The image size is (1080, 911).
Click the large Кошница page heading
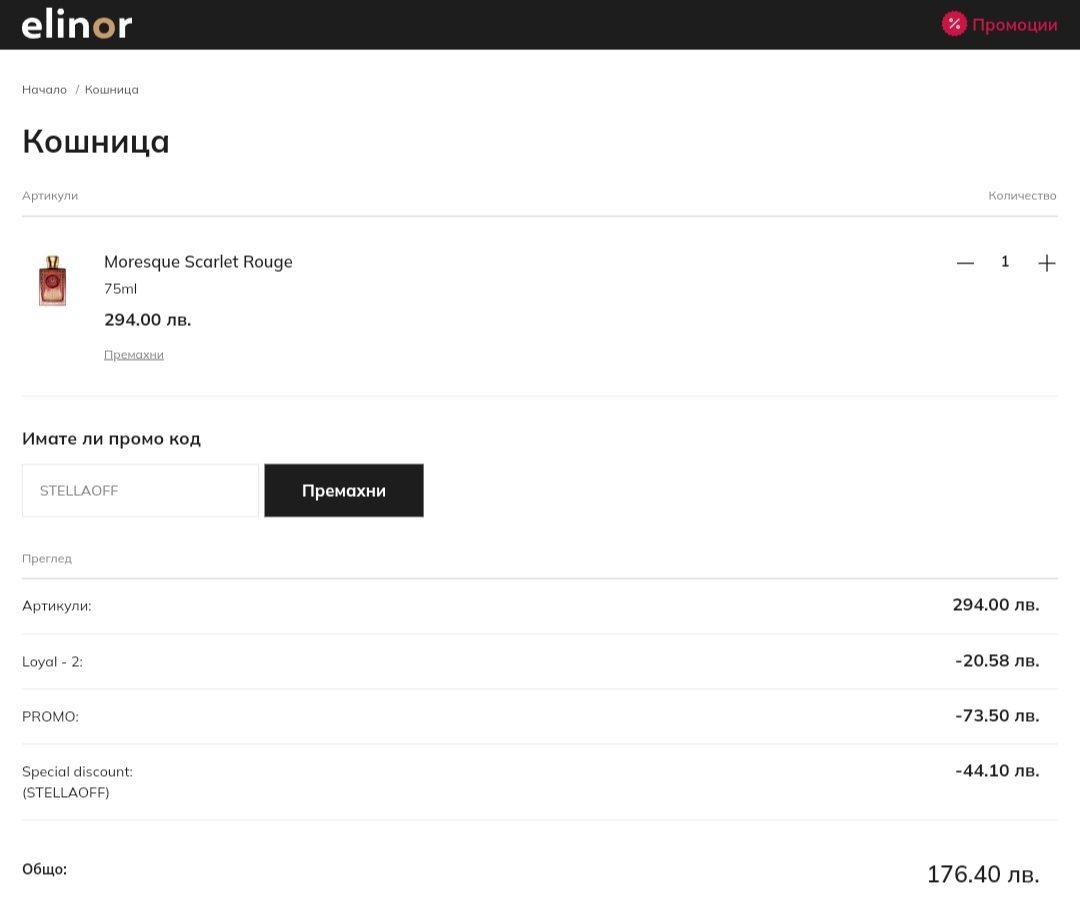tap(96, 142)
